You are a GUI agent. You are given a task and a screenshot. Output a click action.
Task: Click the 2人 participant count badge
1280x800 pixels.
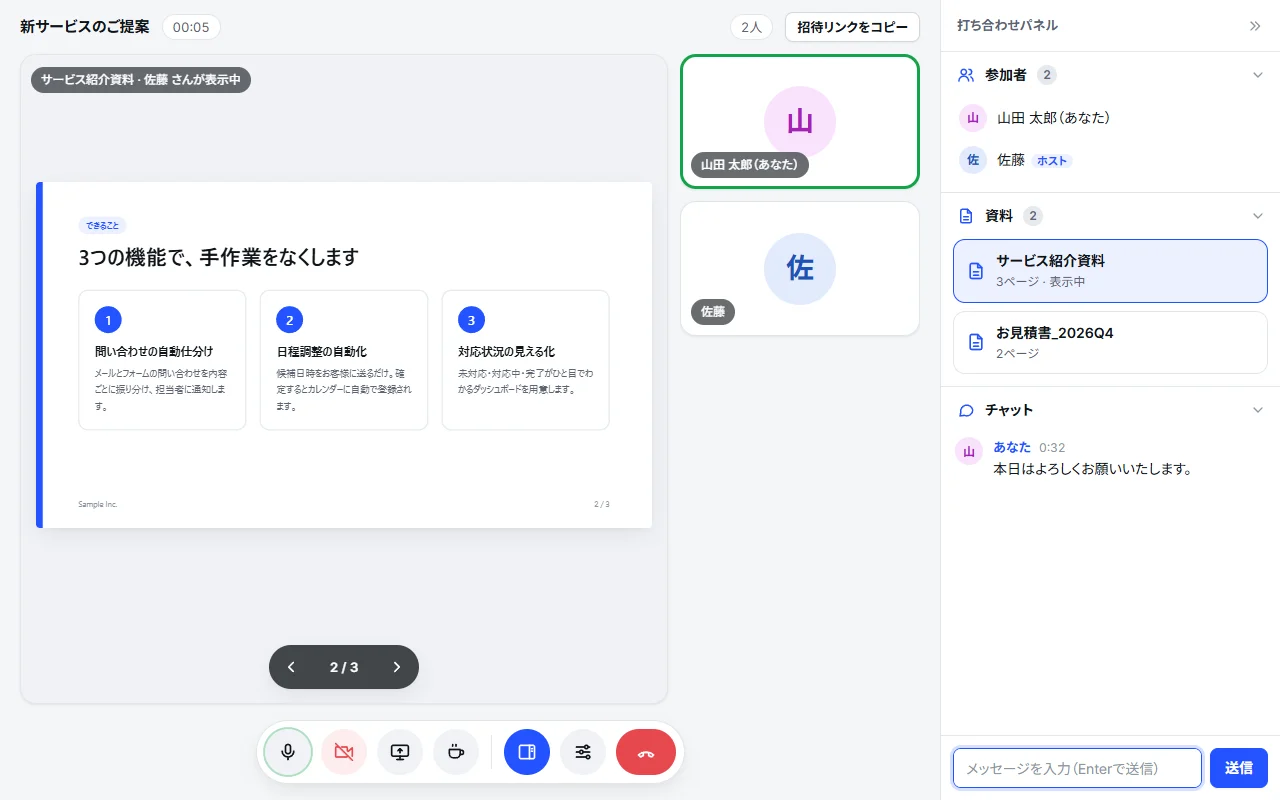[x=751, y=27]
